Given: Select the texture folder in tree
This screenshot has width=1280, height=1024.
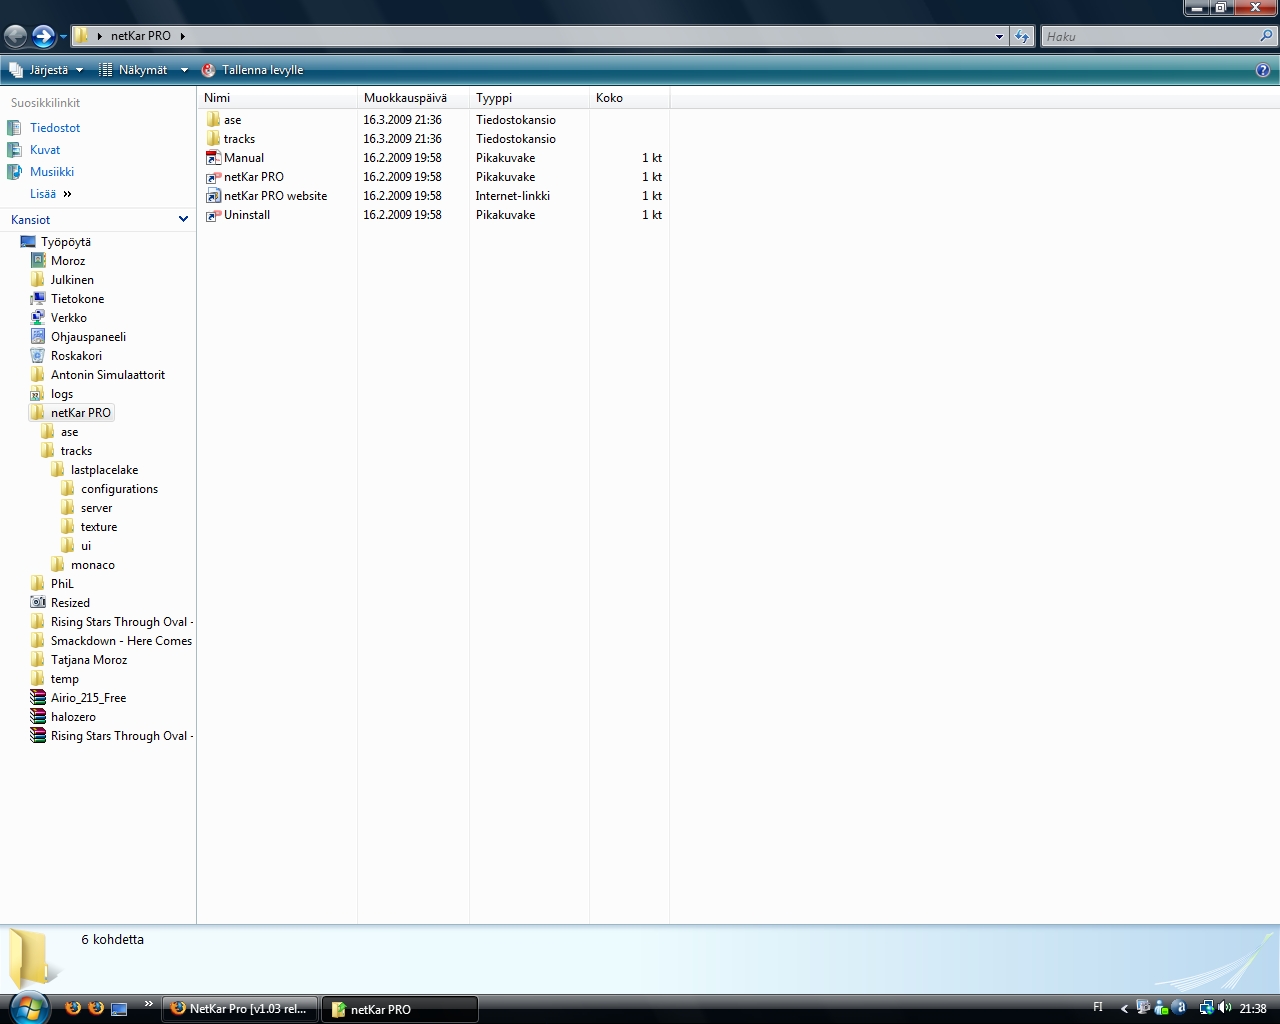Looking at the screenshot, I should point(99,527).
